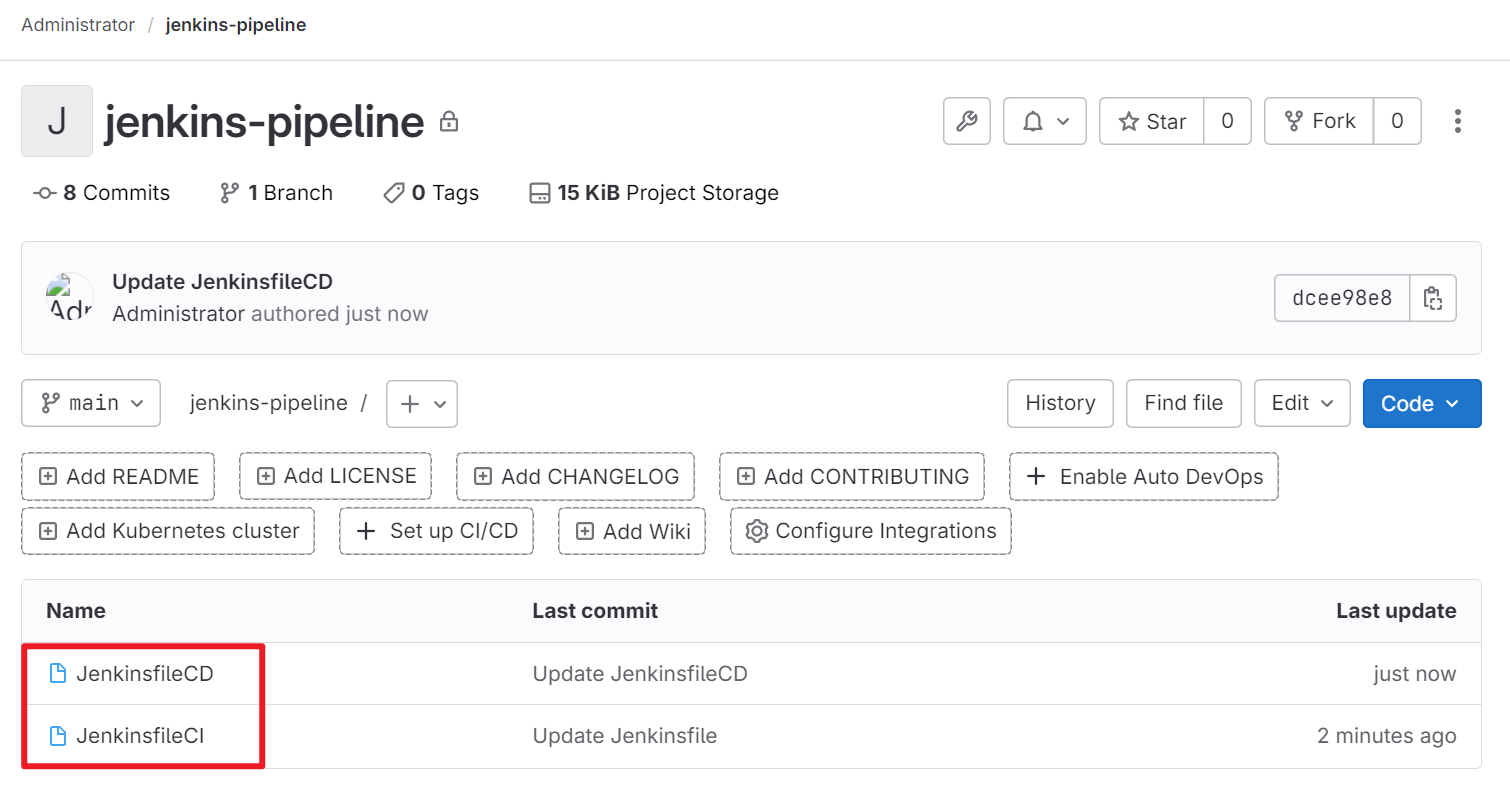Click the private lock icon by project name
The width and height of the screenshot is (1510, 786).
tap(449, 122)
